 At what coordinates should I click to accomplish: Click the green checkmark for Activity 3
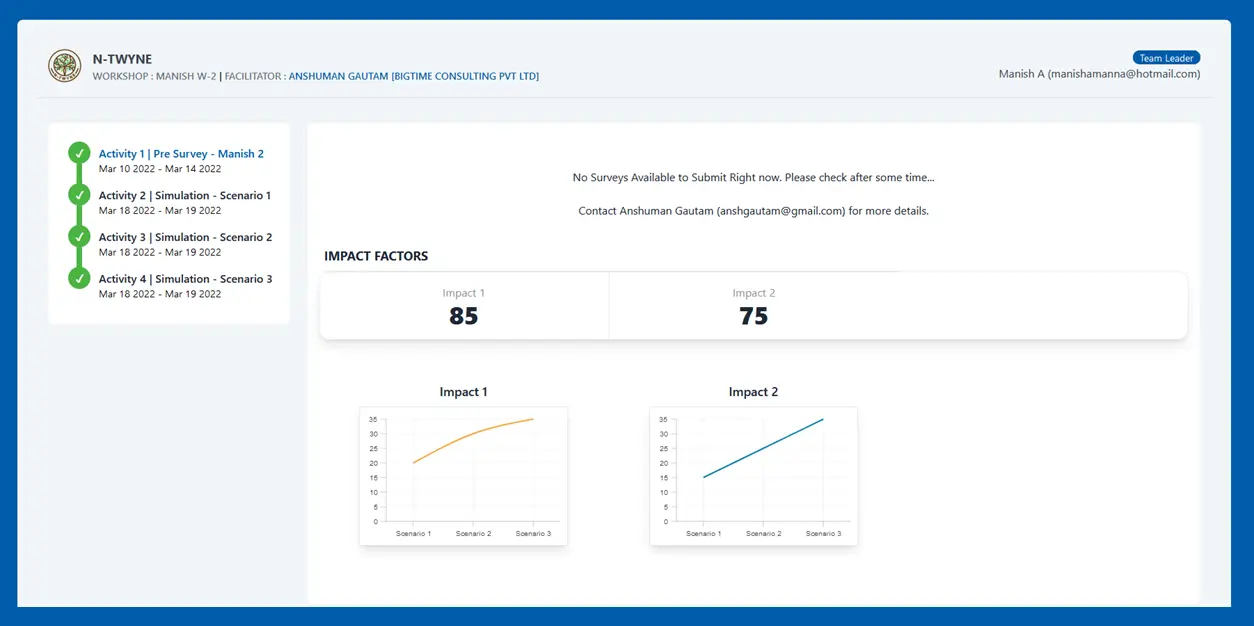[79, 237]
